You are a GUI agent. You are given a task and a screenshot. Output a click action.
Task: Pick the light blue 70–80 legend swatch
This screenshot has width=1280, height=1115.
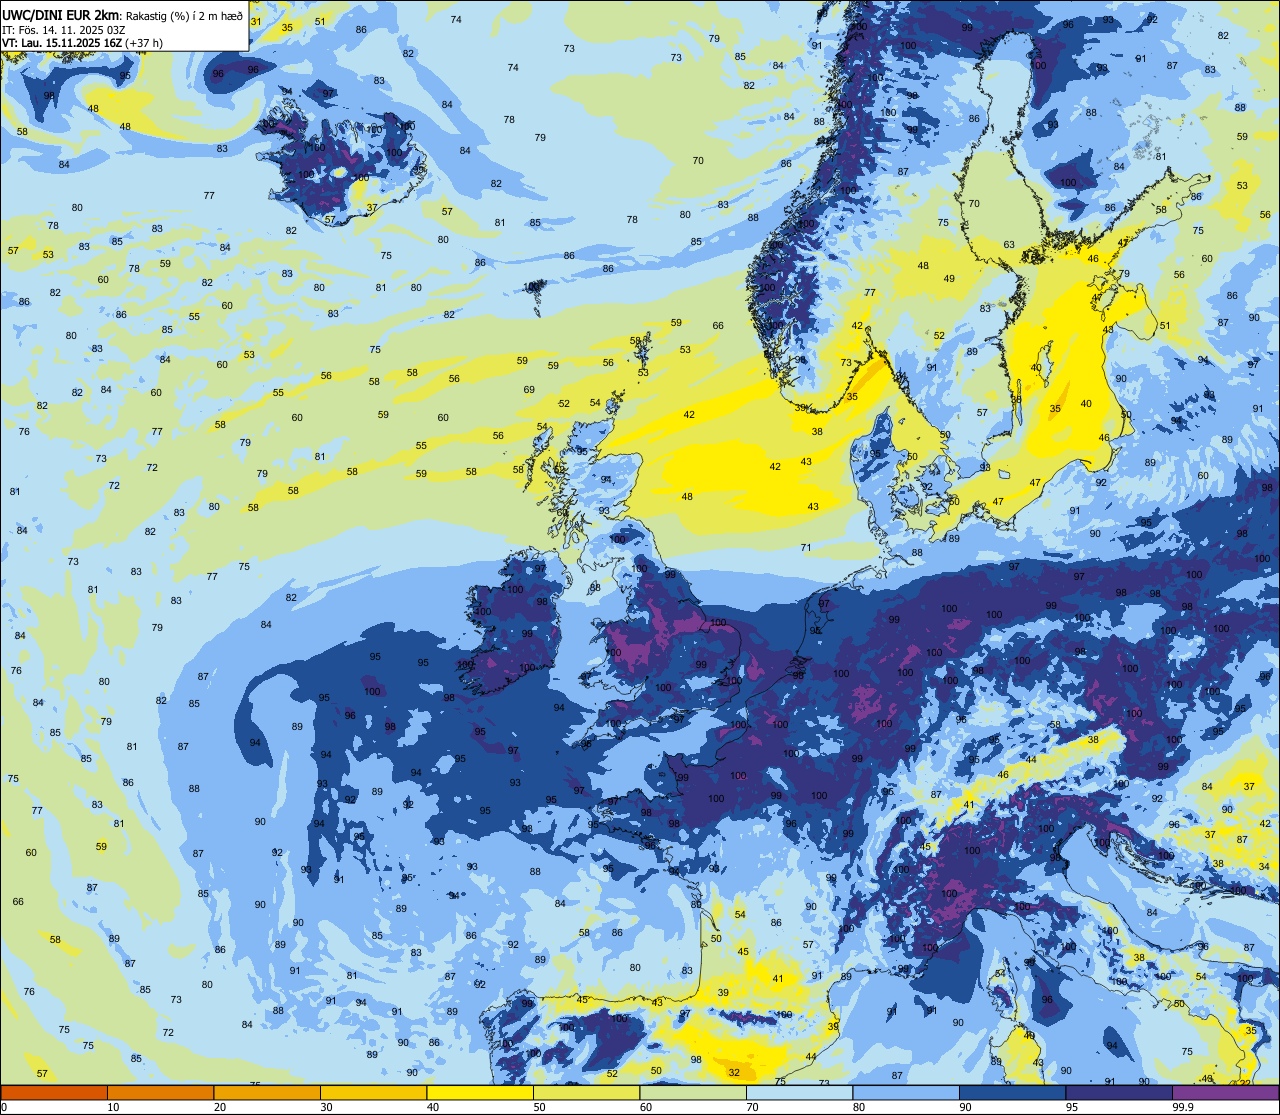[x=799, y=1092]
